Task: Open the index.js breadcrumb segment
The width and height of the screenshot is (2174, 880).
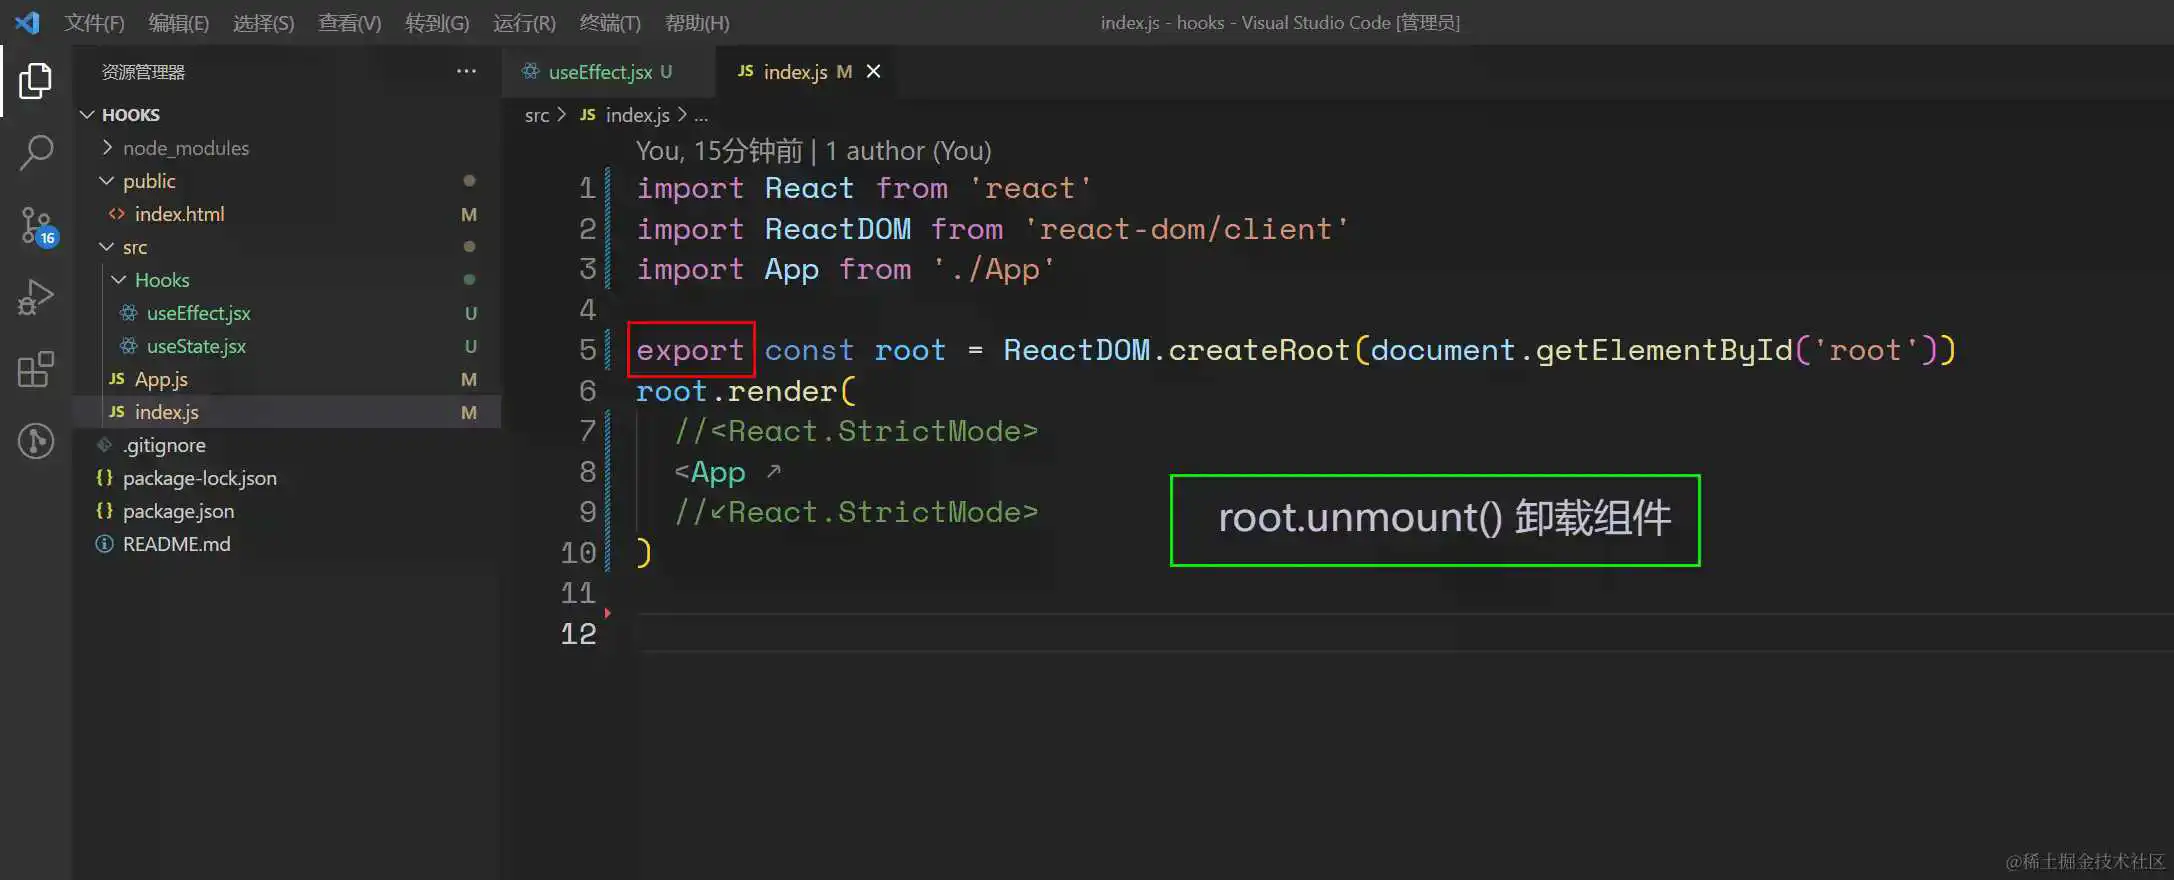Action: tap(637, 115)
